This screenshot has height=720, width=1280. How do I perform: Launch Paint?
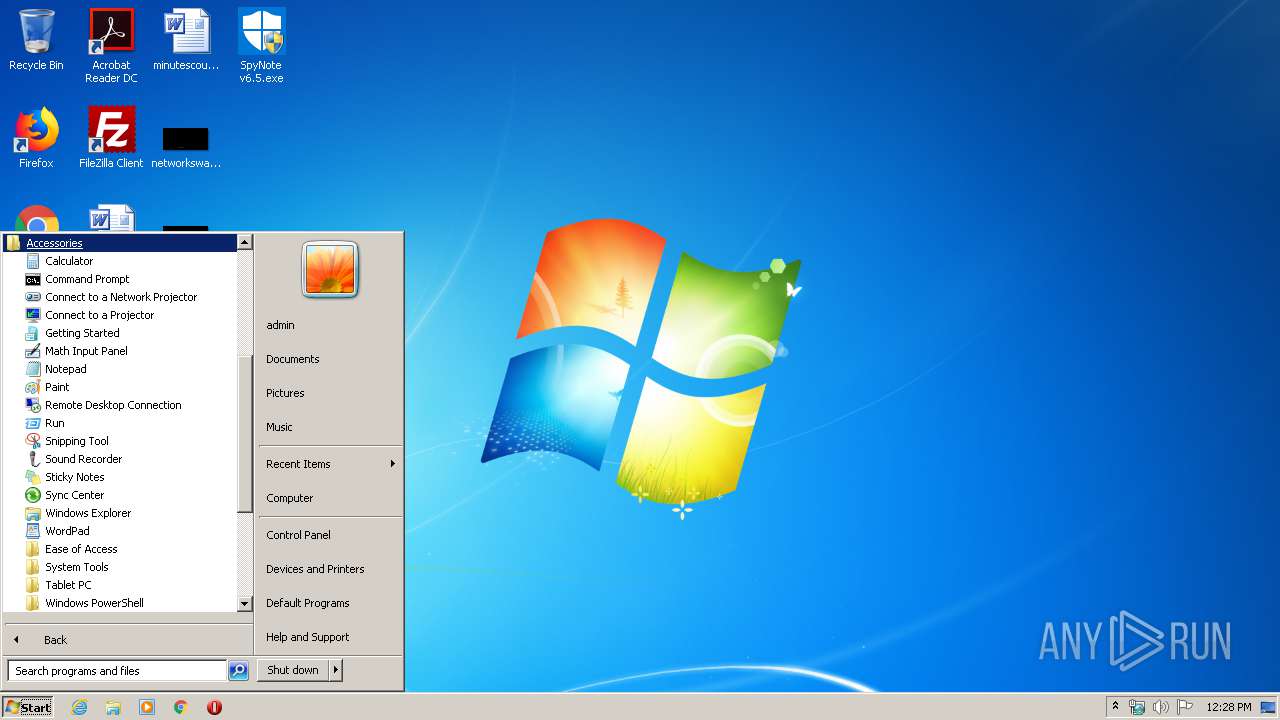[x=57, y=387]
